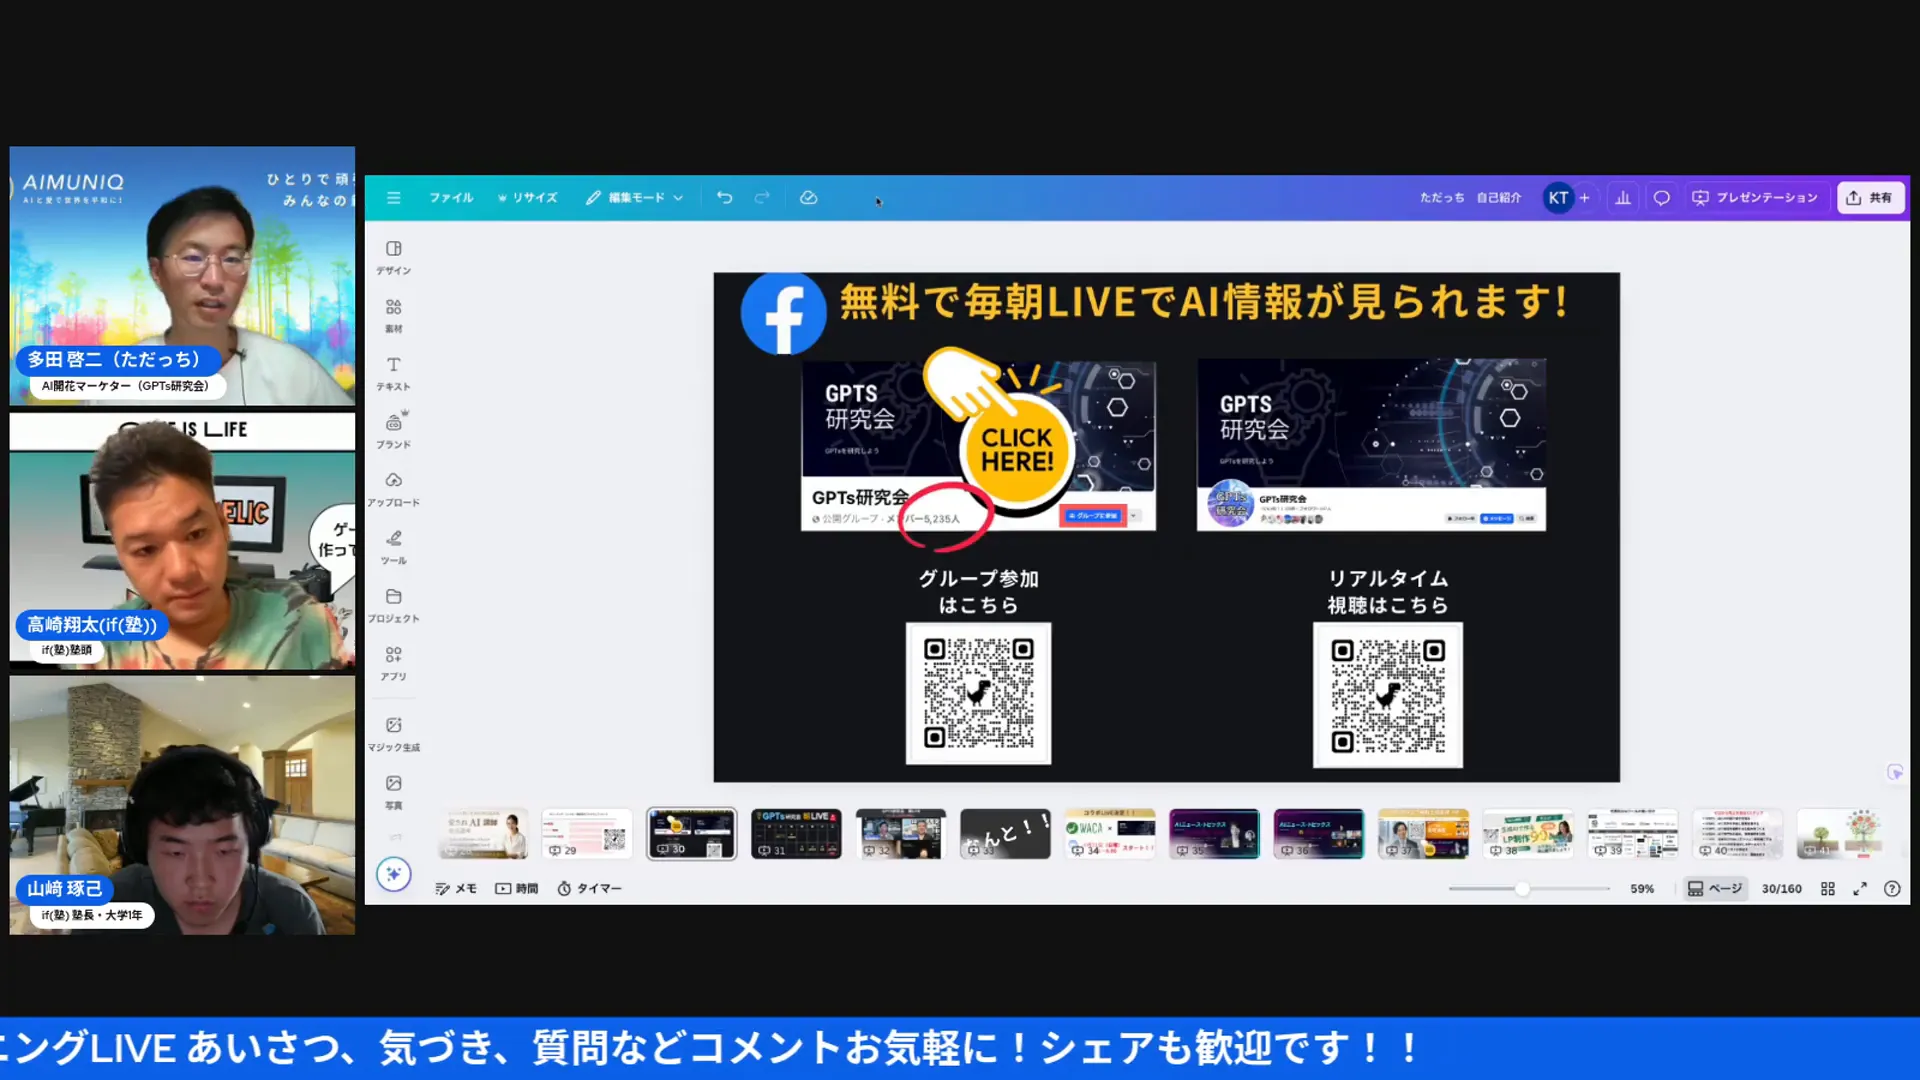Screen dimensions: 1920x1080
Task: Open the 写真 (Photos) panel
Action: click(393, 792)
